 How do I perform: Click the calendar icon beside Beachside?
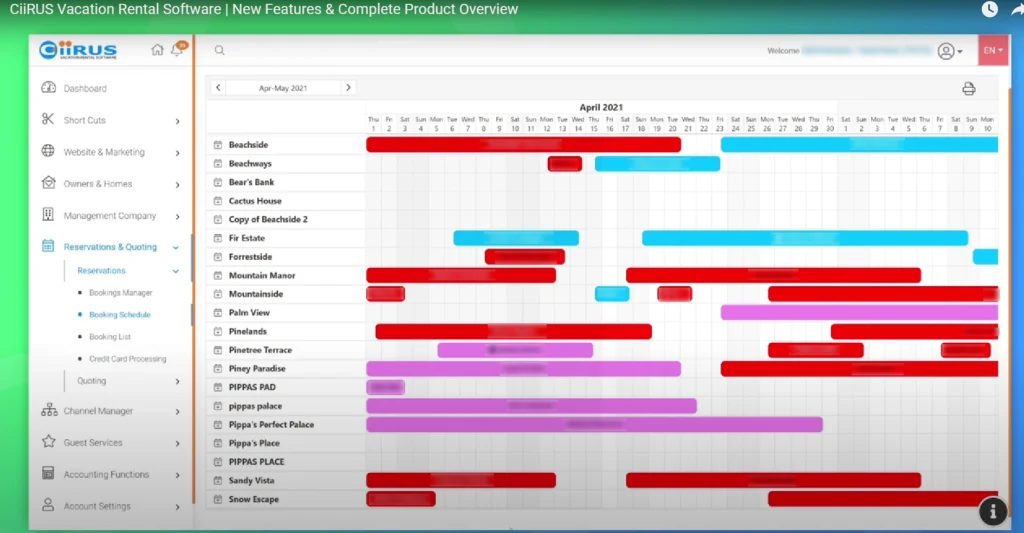click(x=217, y=145)
